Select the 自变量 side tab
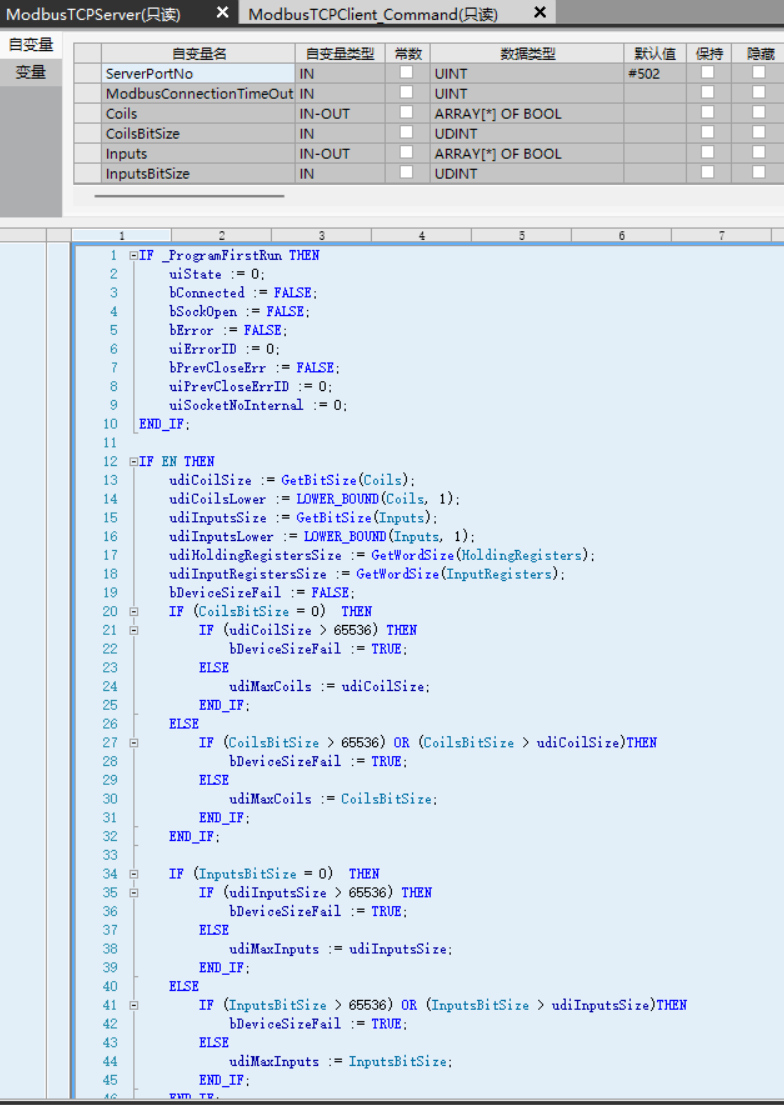Image resolution: width=784 pixels, height=1105 pixels. click(x=30, y=45)
